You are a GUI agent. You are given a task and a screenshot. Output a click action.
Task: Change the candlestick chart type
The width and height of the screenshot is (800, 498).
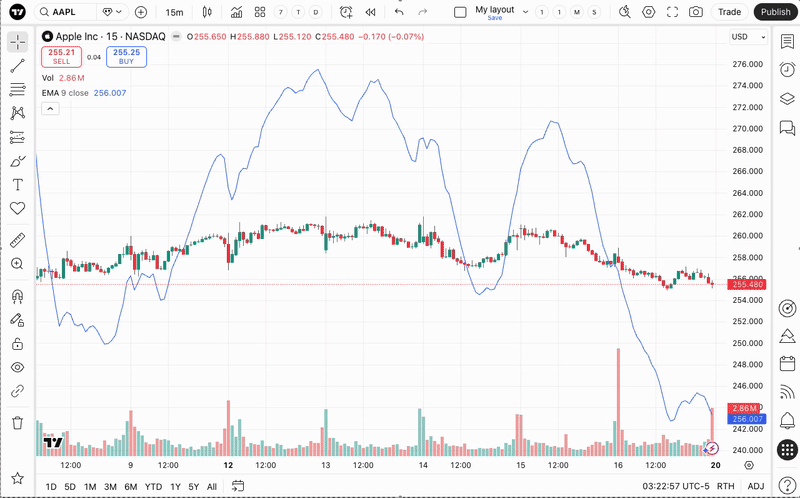(207, 12)
